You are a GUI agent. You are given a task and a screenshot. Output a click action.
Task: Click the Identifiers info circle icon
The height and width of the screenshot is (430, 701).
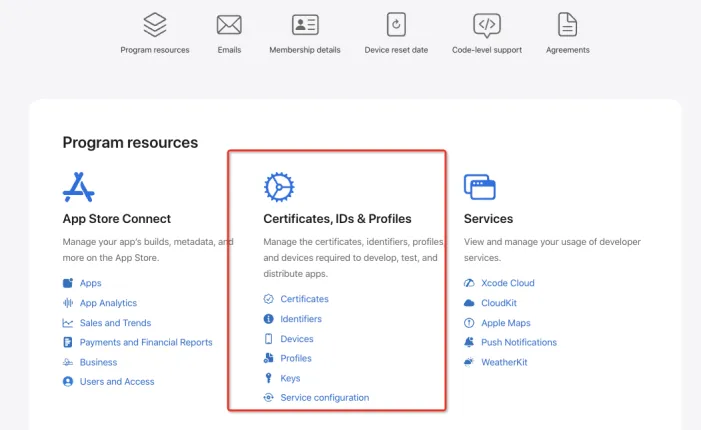click(268, 319)
